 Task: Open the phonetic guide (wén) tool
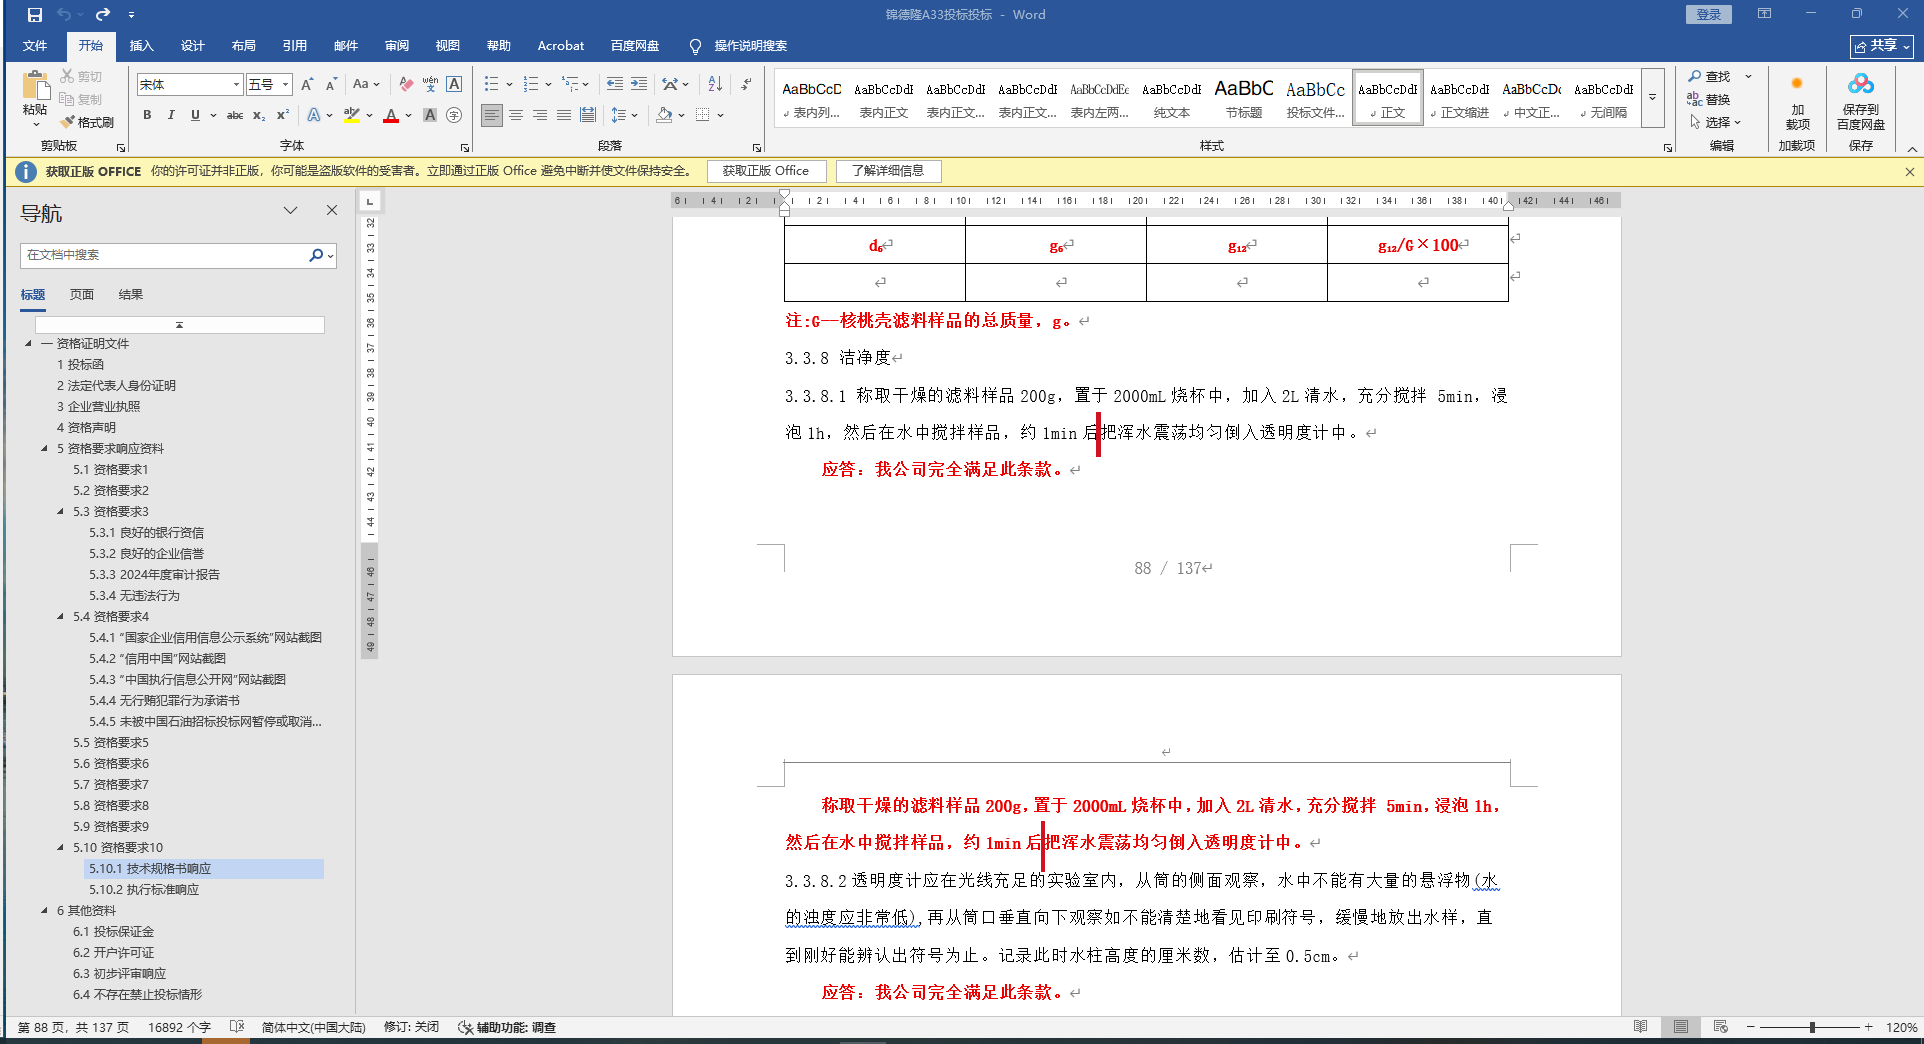point(430,85)
